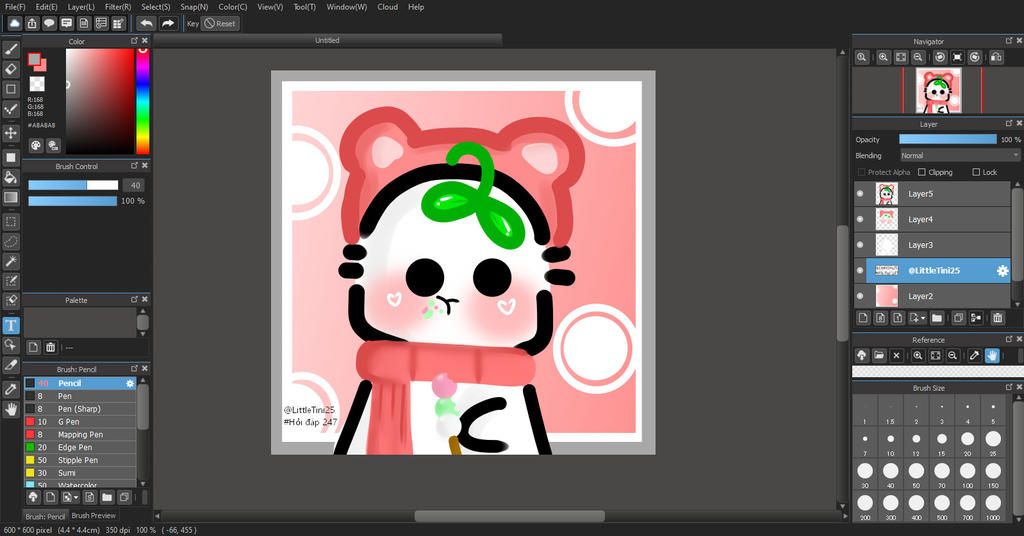
Task: Switch to the Brush Preview tab
Action: coord(93,516)
